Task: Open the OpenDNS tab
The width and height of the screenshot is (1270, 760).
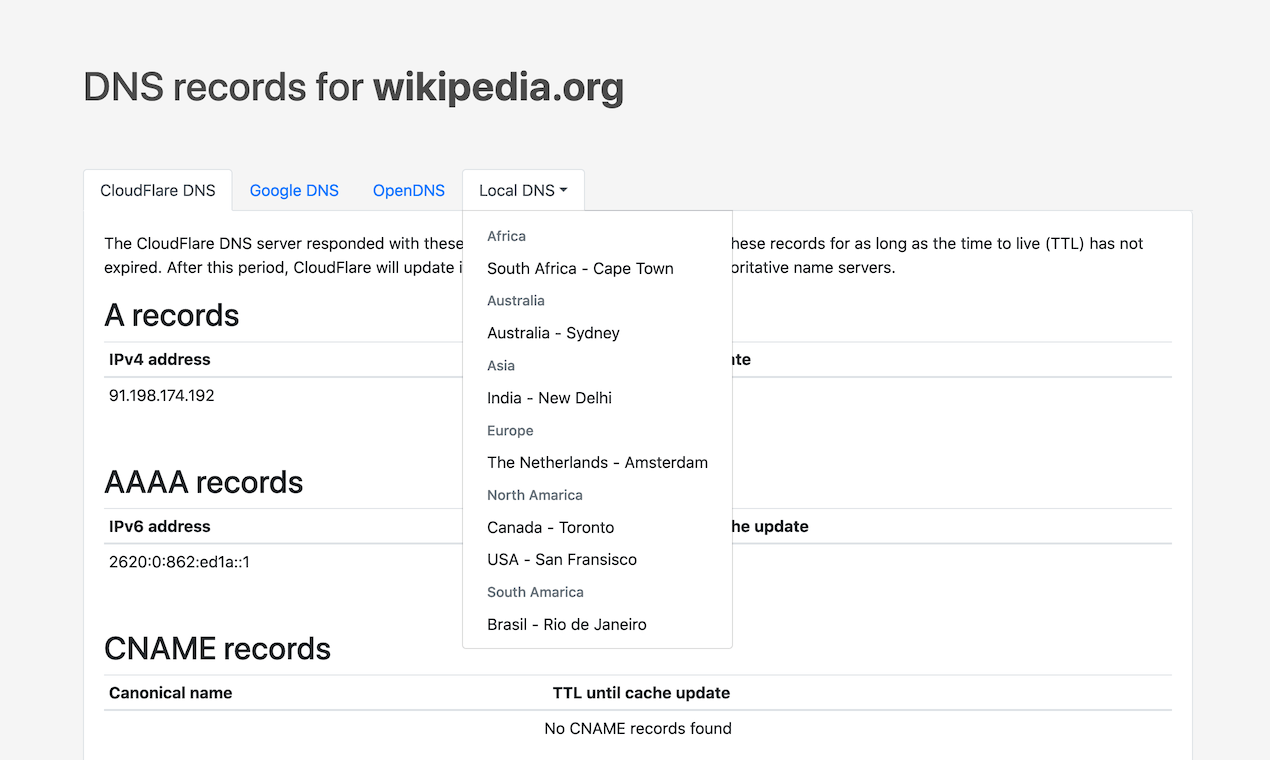Action: pyautogui.click(x=409, y=190)
